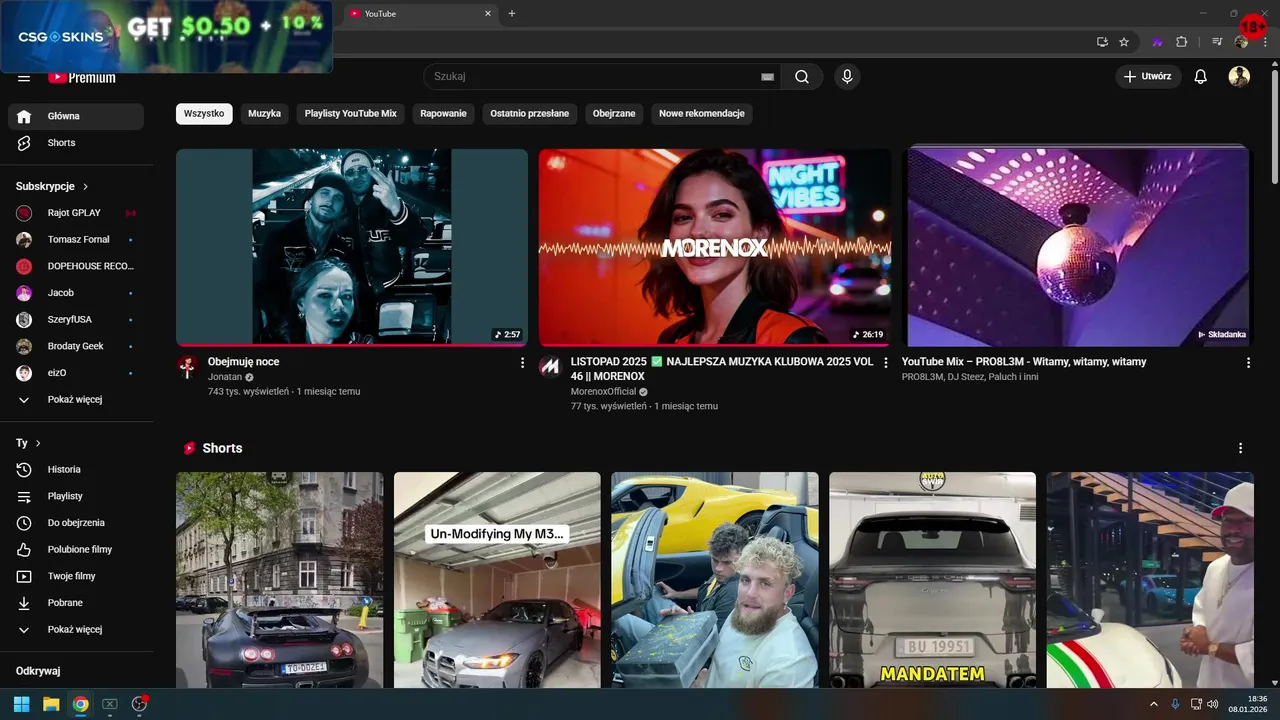Select the Nowe rekomendacje chip

click(702, 114)
